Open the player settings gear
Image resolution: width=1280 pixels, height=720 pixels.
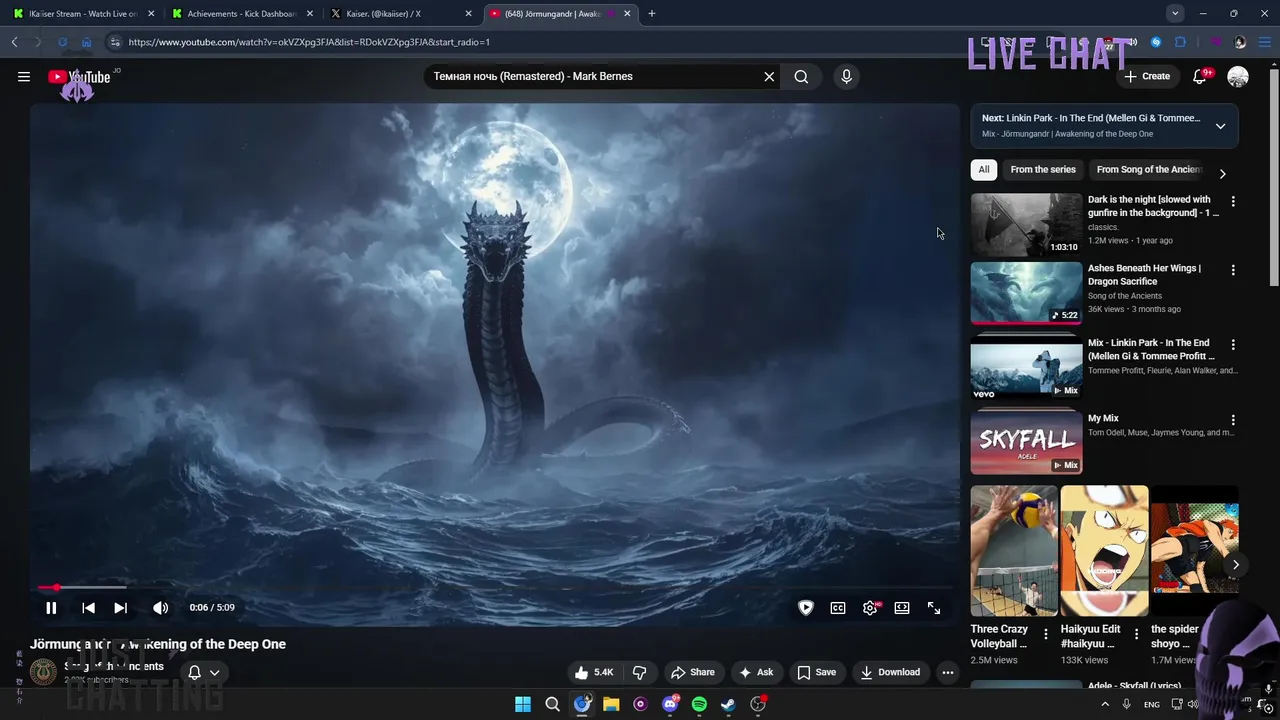870,608
